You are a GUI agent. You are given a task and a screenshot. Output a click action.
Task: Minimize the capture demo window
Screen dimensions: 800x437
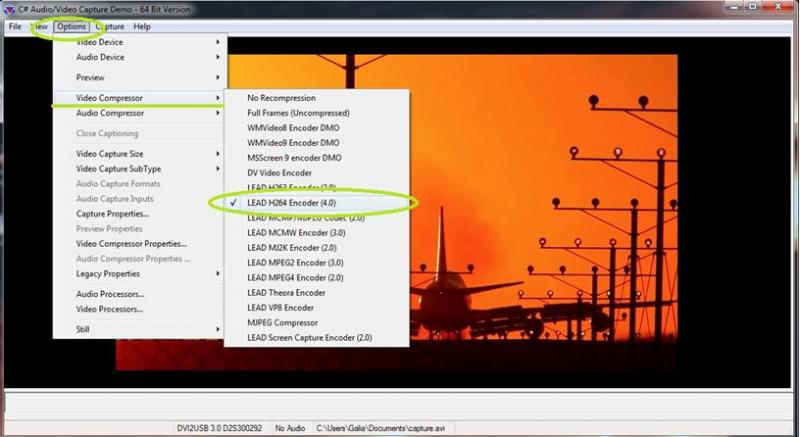tap(735, 8)
